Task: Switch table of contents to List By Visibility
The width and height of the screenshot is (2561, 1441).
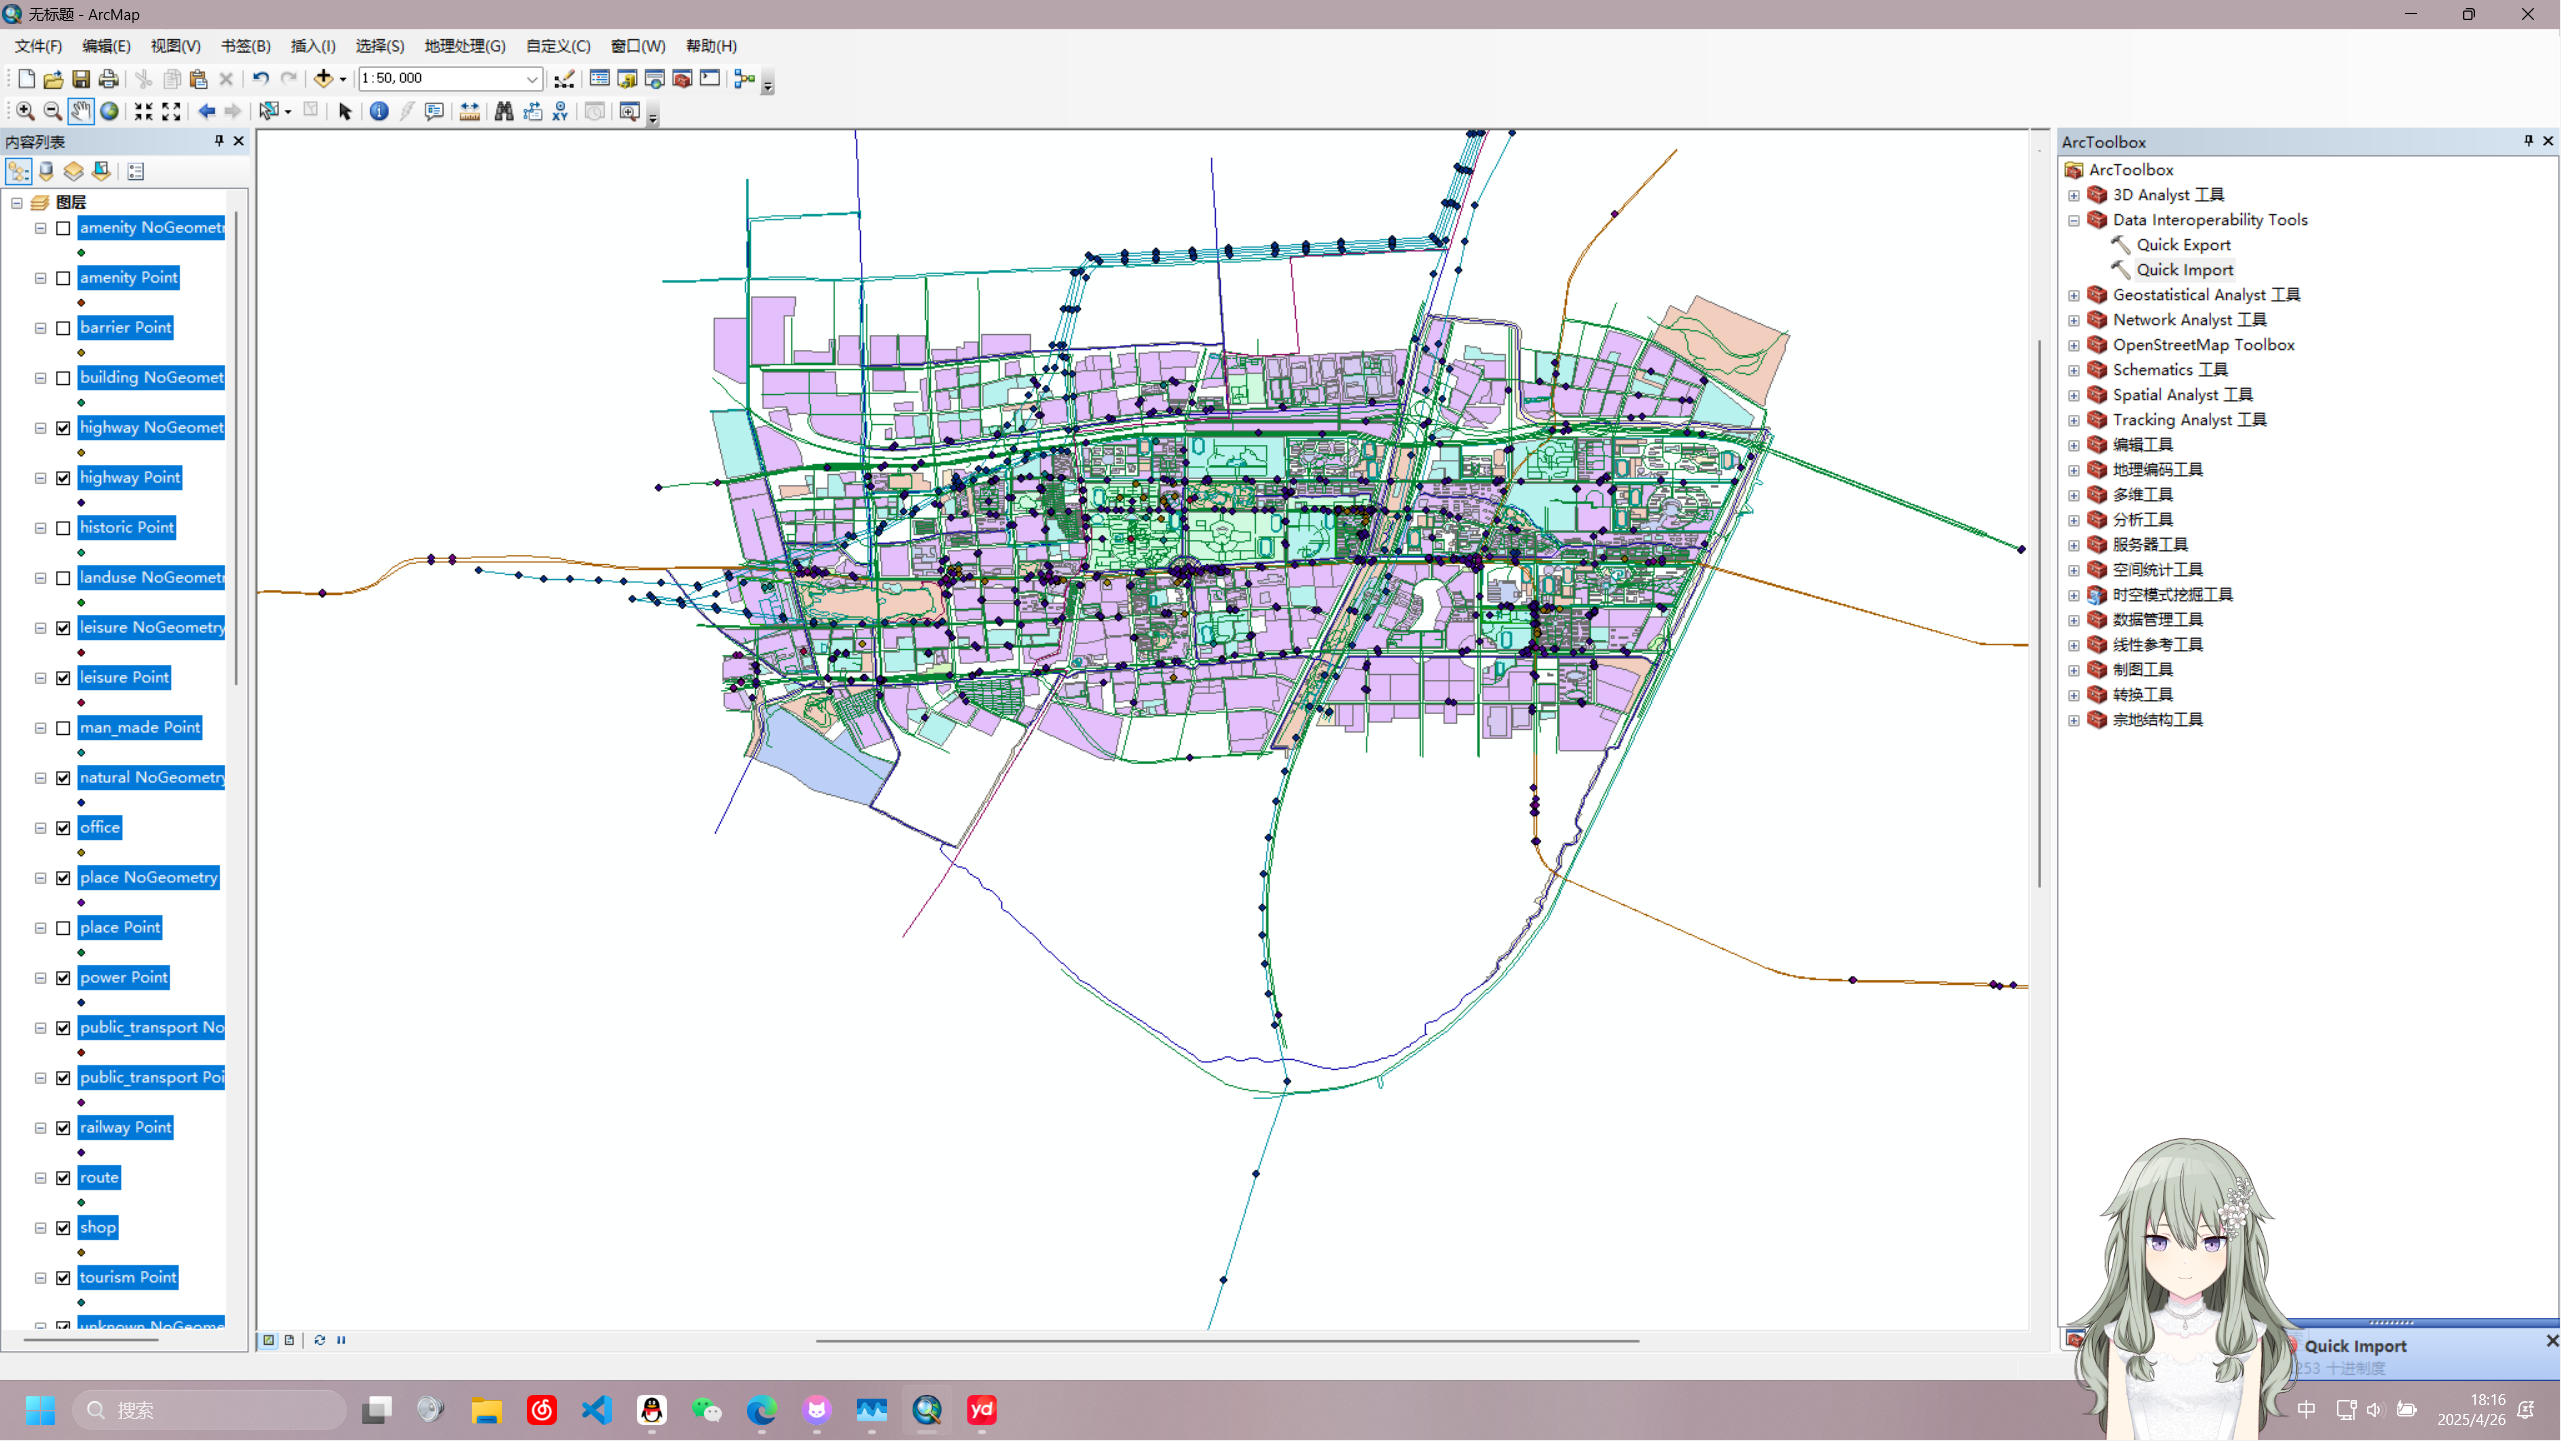Action: 74,172
